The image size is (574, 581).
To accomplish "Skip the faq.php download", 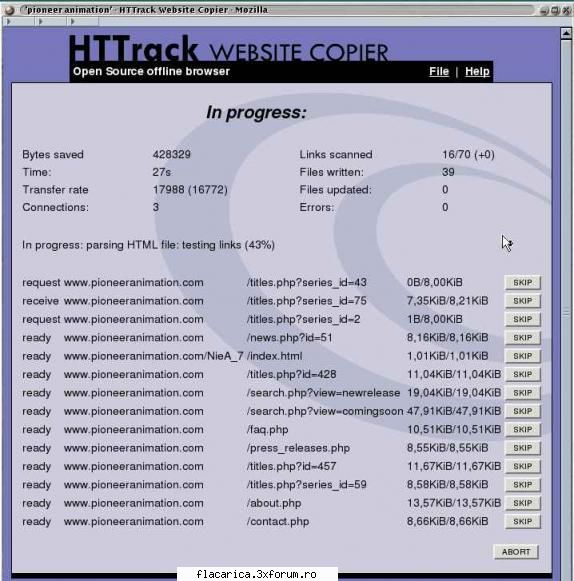I will pyautogui.click(x=522, y=429).
